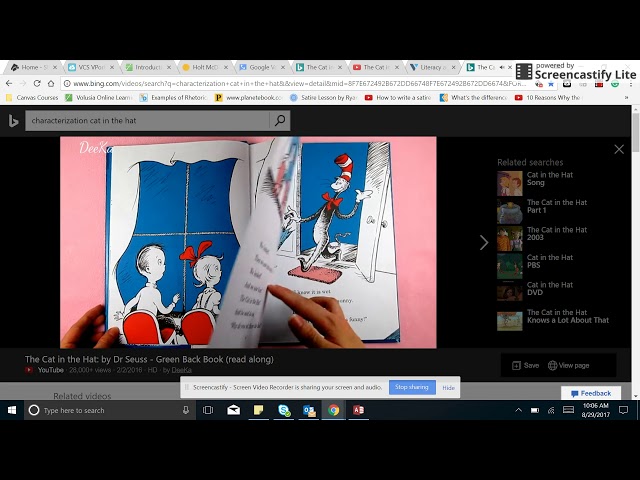The image size is (640, 480).
Task: Go back with browser back arrow
Action: 9,84
